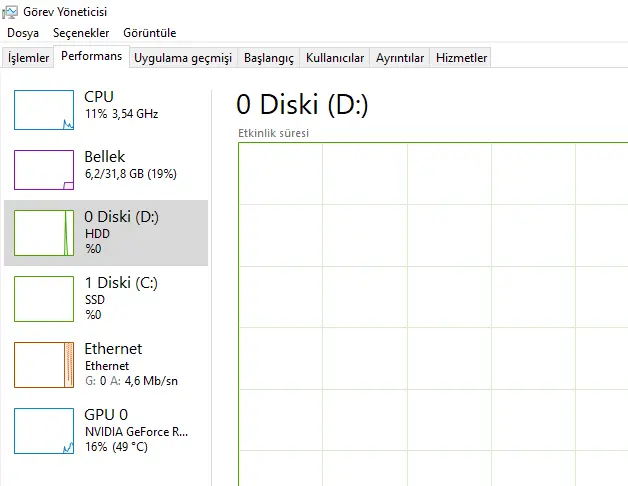Click the Task Manager title bar icon
Screen dimensions: 628x486
pos(10,12)
